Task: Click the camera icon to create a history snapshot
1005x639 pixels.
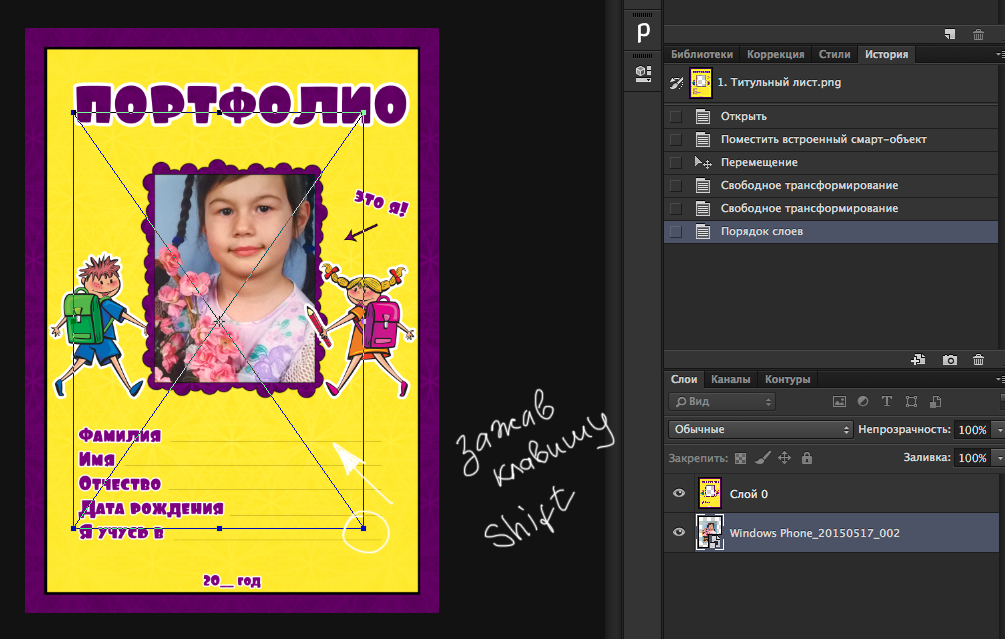Action: coord(950,360)
